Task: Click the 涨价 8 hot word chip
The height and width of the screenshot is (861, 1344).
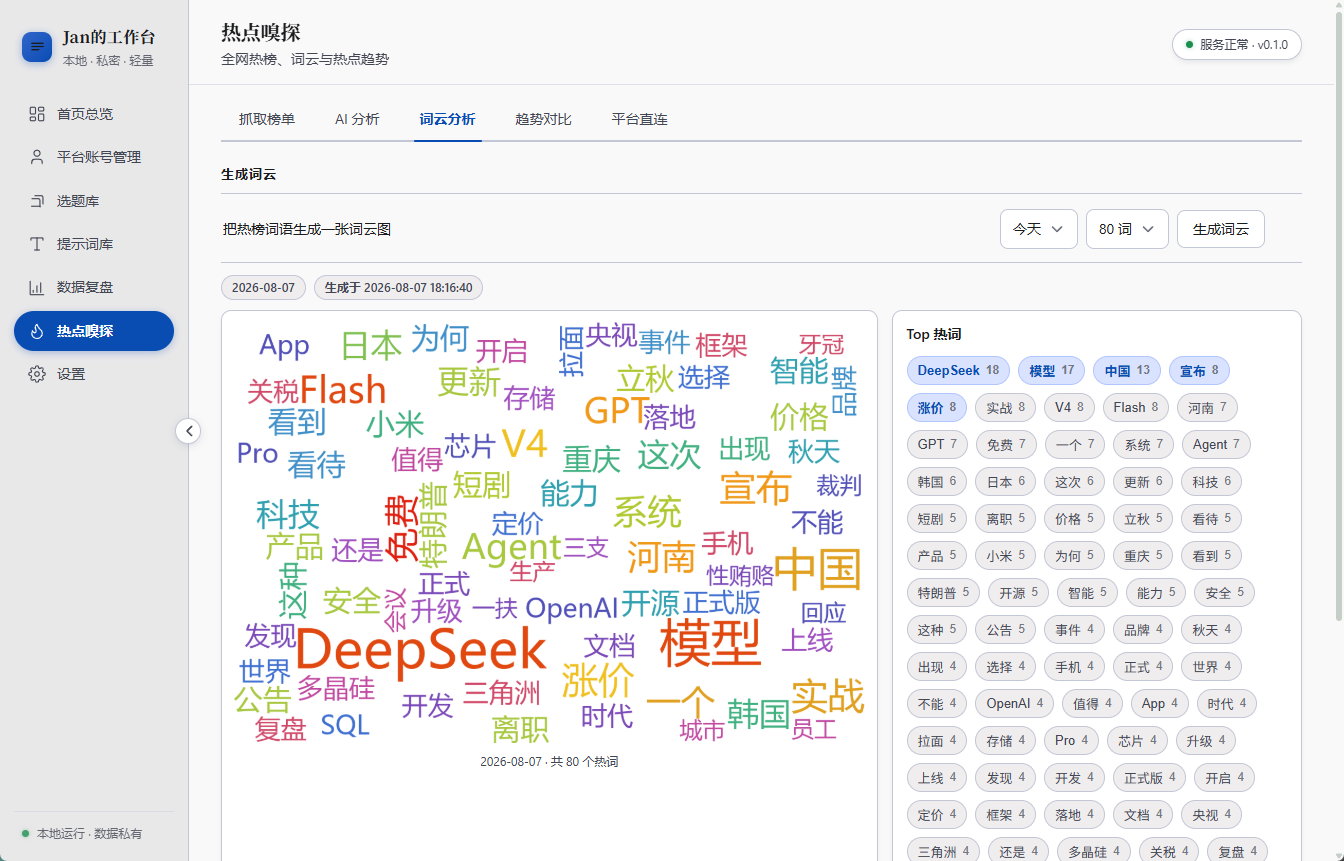Action: tap(937, 408)
